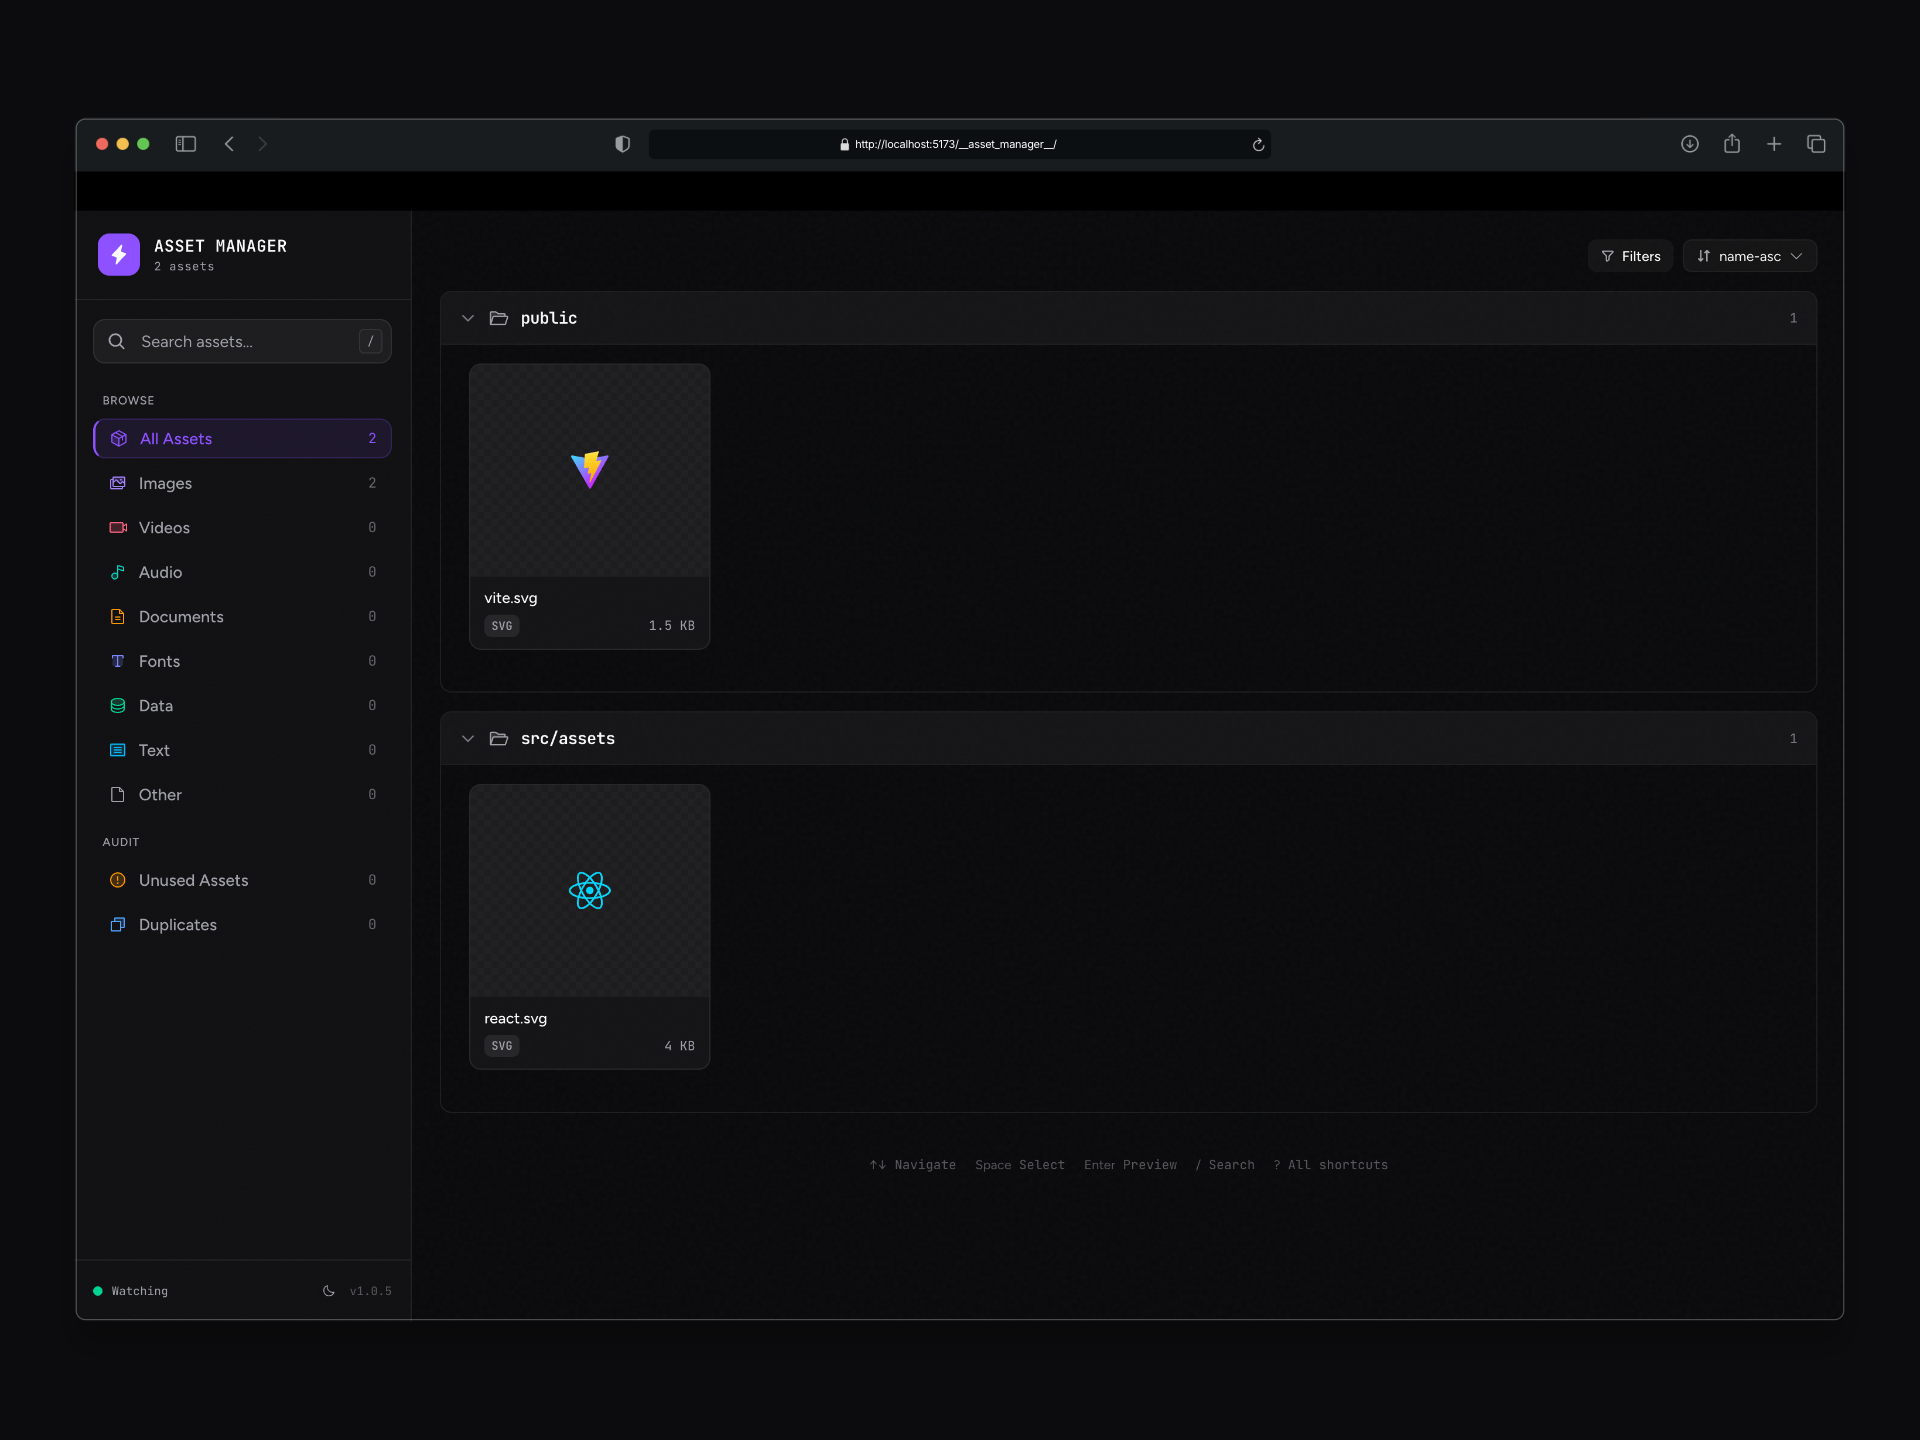Toggle the Unused Assets audit view

[193, 880]
